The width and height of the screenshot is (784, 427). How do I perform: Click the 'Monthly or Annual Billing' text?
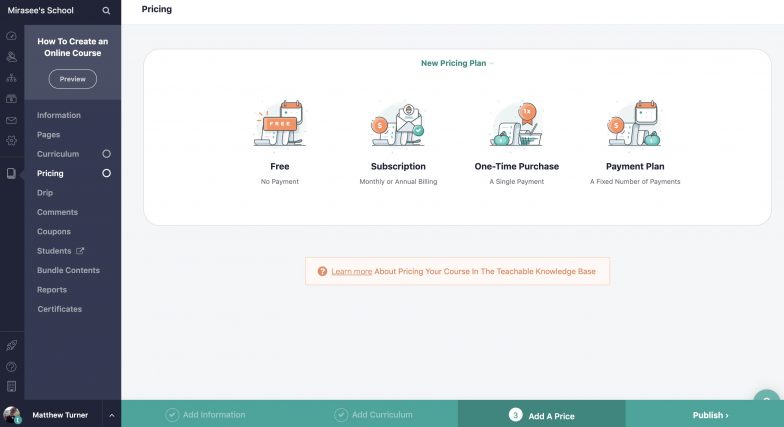(x=398, y=182)
